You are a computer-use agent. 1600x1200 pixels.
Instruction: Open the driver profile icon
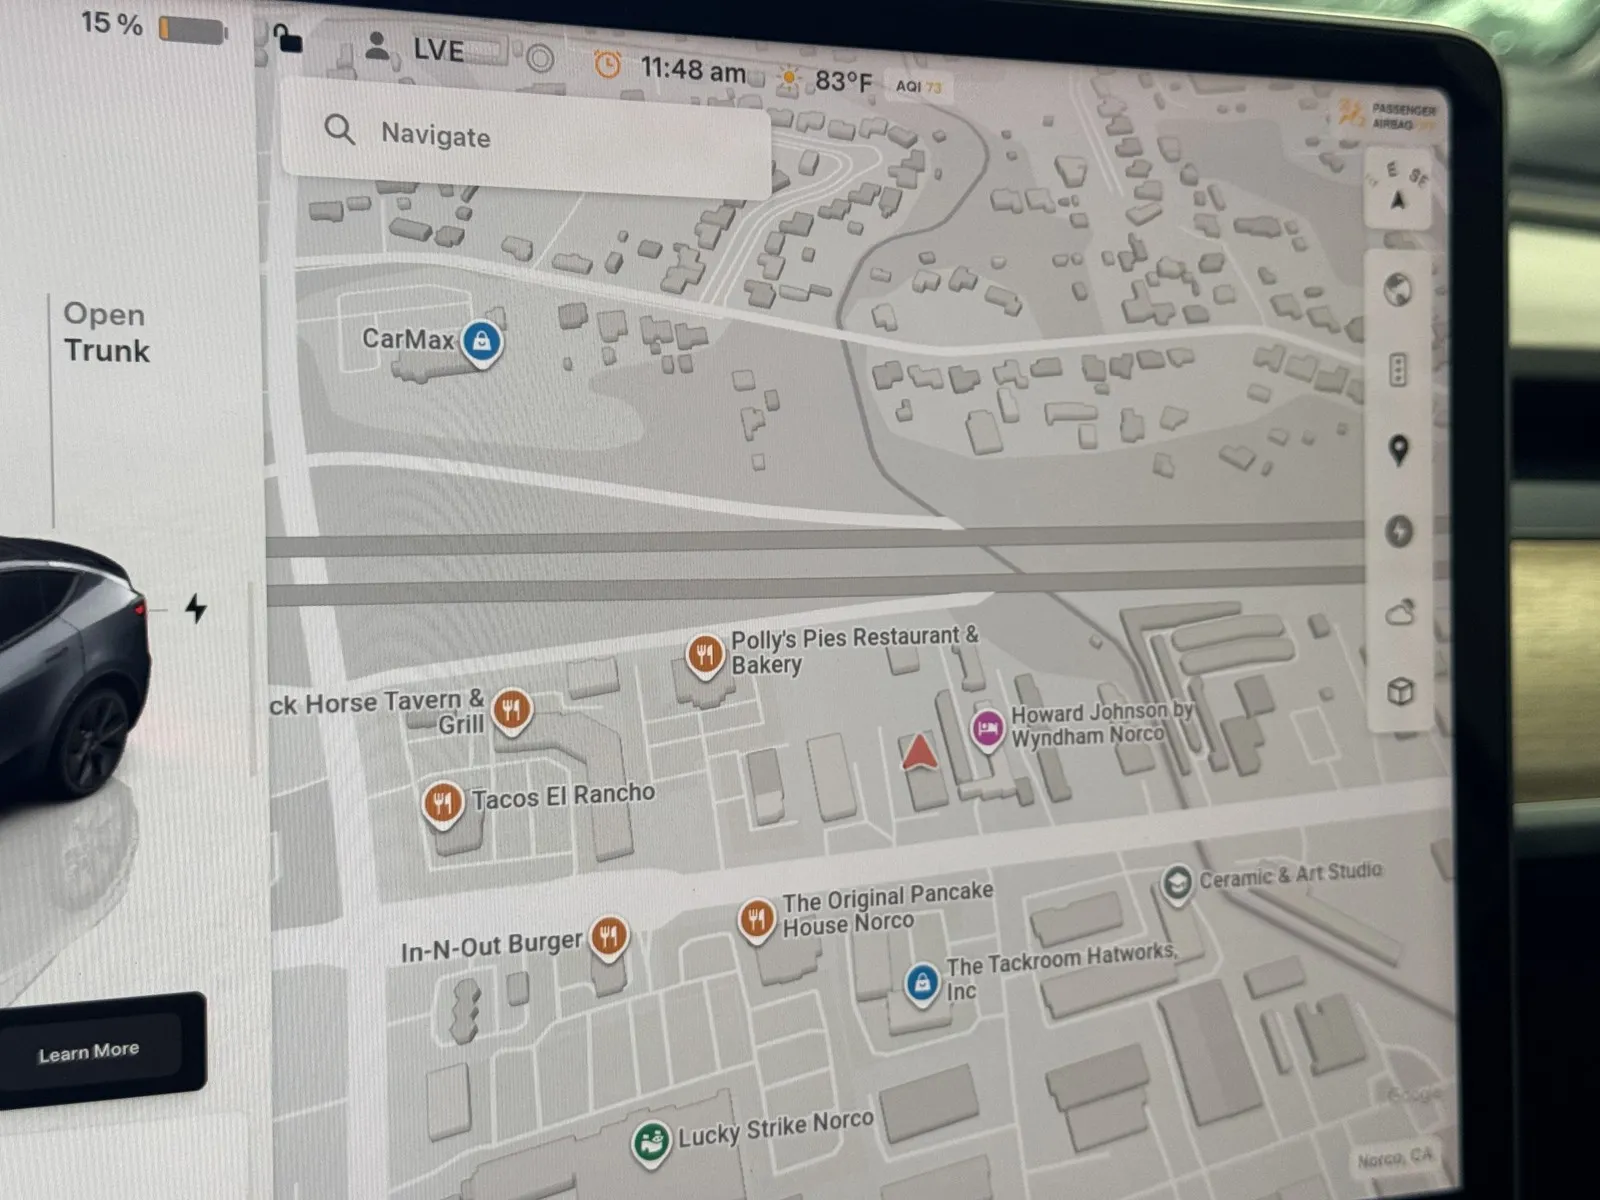click(377, 45)
